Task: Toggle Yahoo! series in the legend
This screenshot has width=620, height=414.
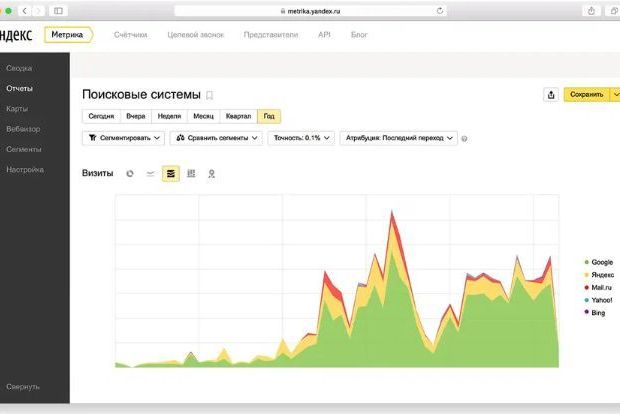Action: 598,300
